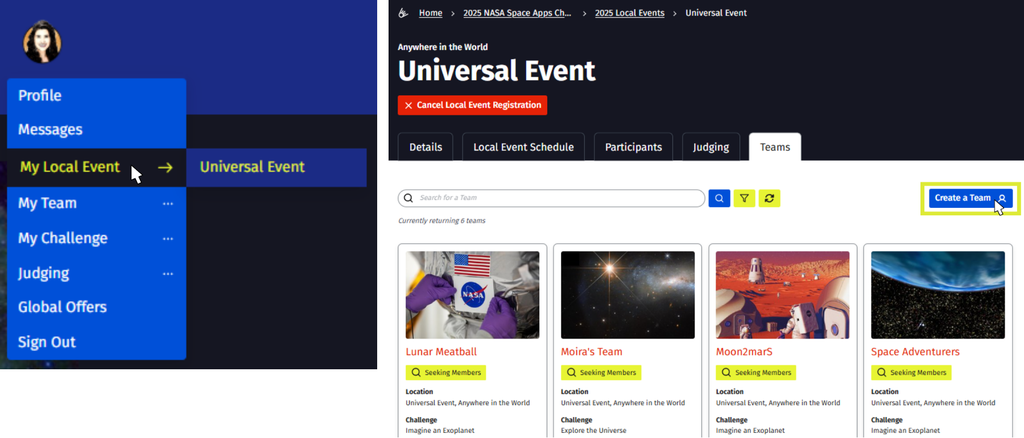Click the rocket home icon in breadcrumb
Screen dimensions: 1024x438
[x=404, y=13]
